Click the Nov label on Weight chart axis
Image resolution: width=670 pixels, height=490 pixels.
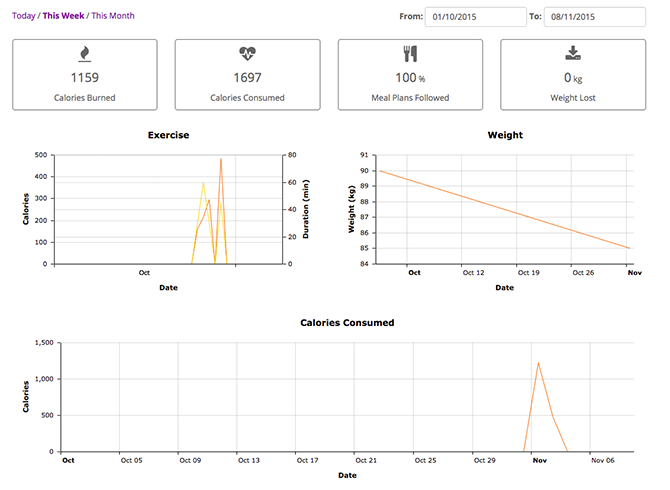coord(634,273)
